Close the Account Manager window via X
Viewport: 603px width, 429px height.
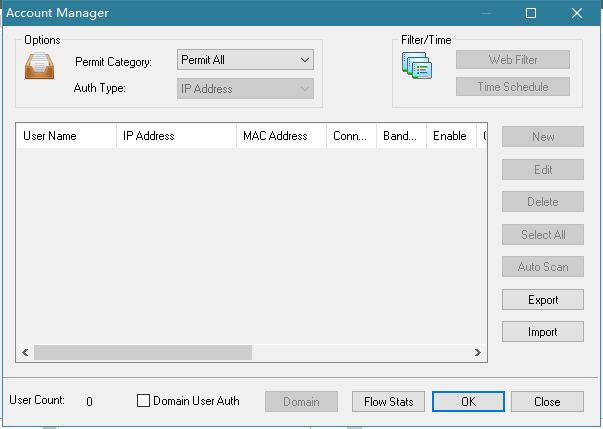click(x=576, y=13)
